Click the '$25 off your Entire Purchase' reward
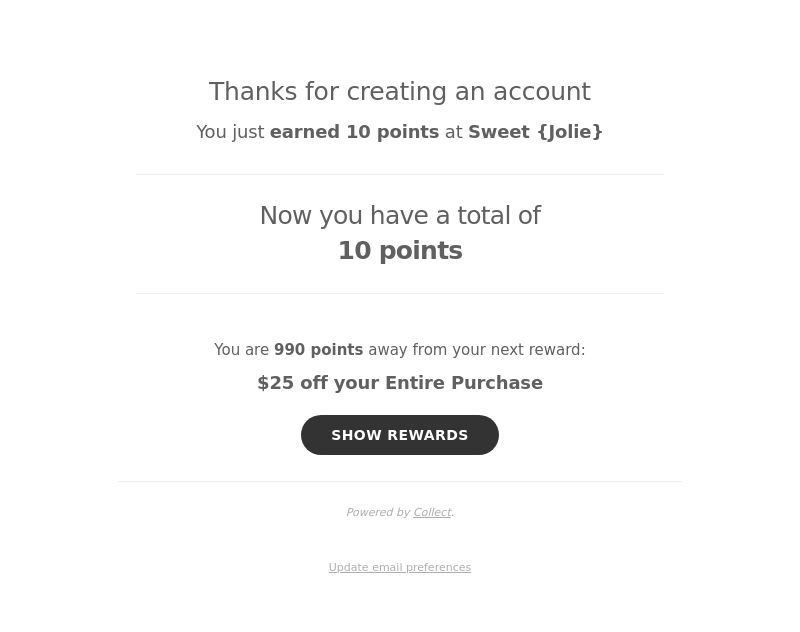Image resolution: width=800 pixels, height=632 pixels. [x=399, y=383]
